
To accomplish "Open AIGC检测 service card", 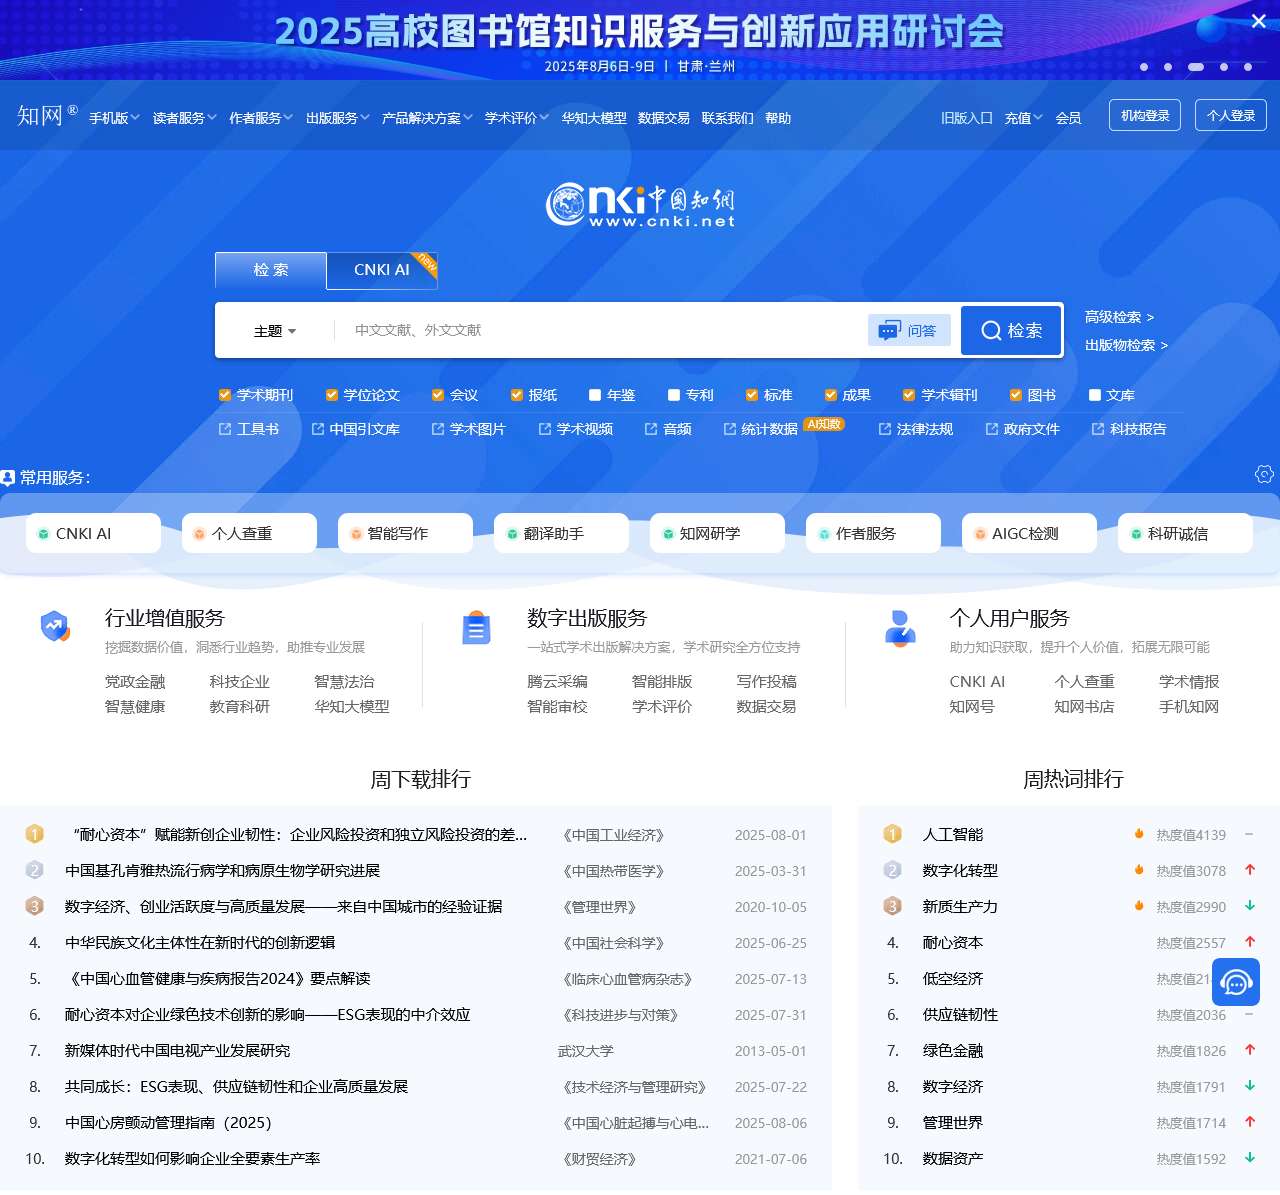I will 1029,533.
